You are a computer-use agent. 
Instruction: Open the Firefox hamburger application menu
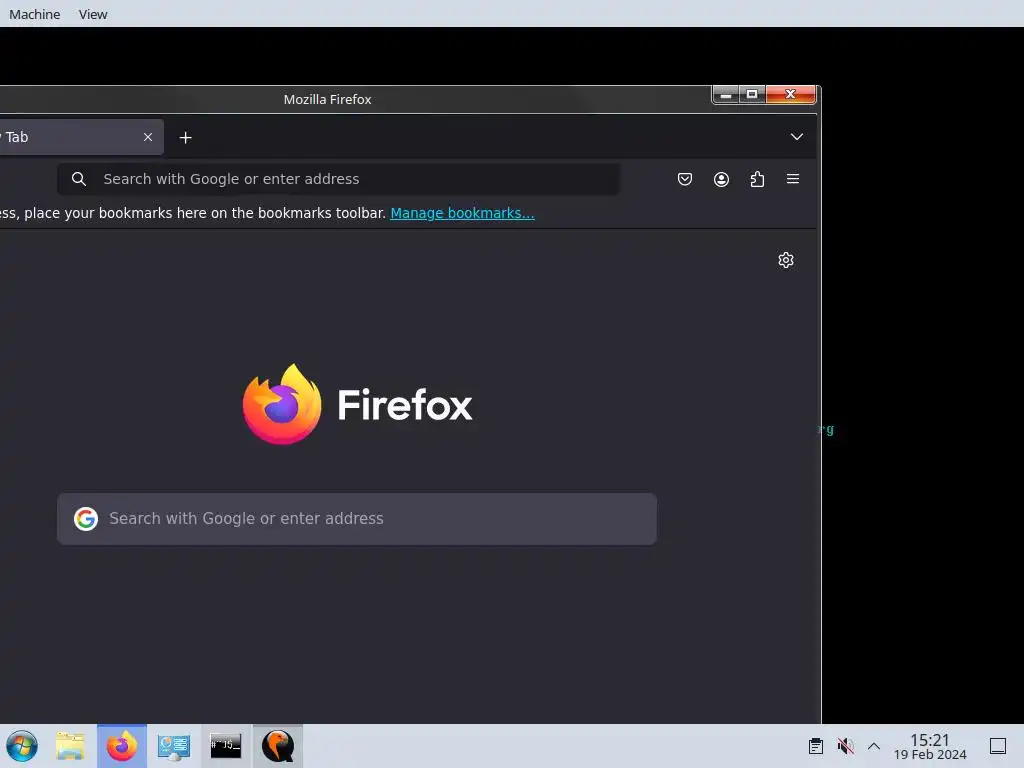793,179
